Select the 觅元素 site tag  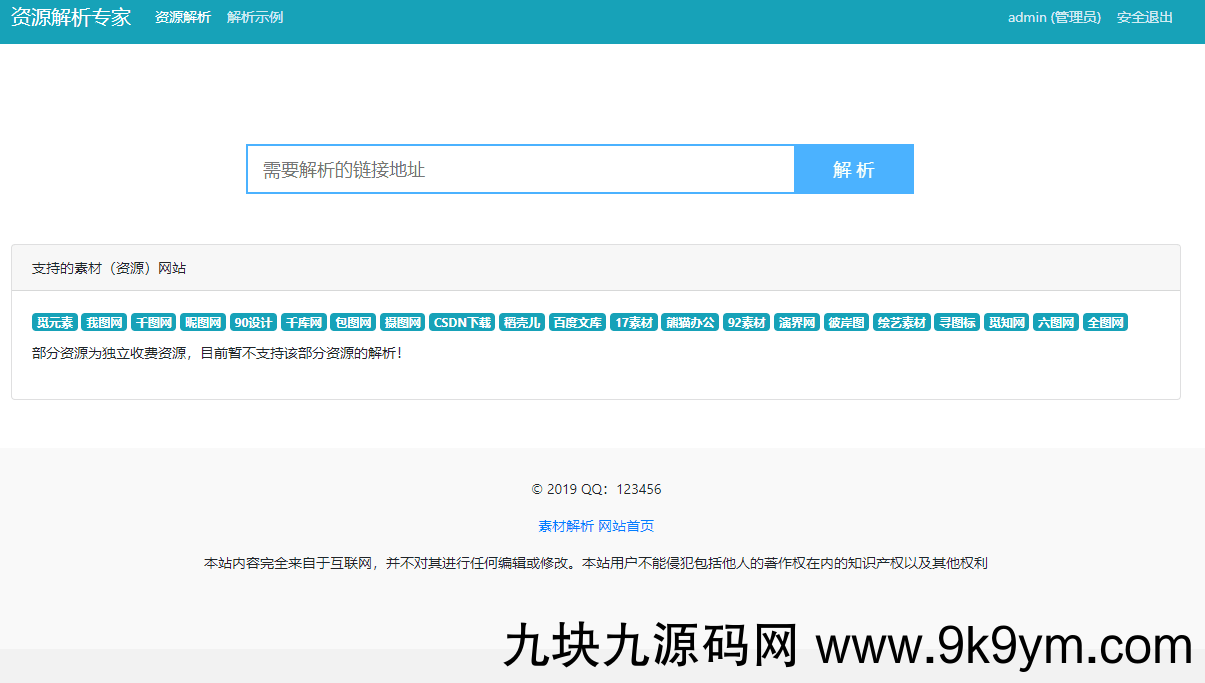pos(55,322)
